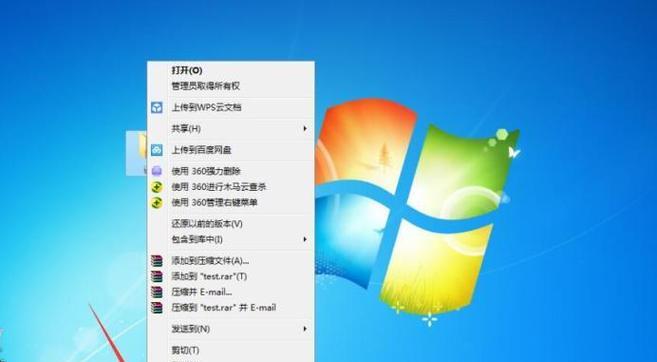
Task: Expand the 发送到(N) submenu arrow
Action: pyautogui.click(x=305, y=329)
